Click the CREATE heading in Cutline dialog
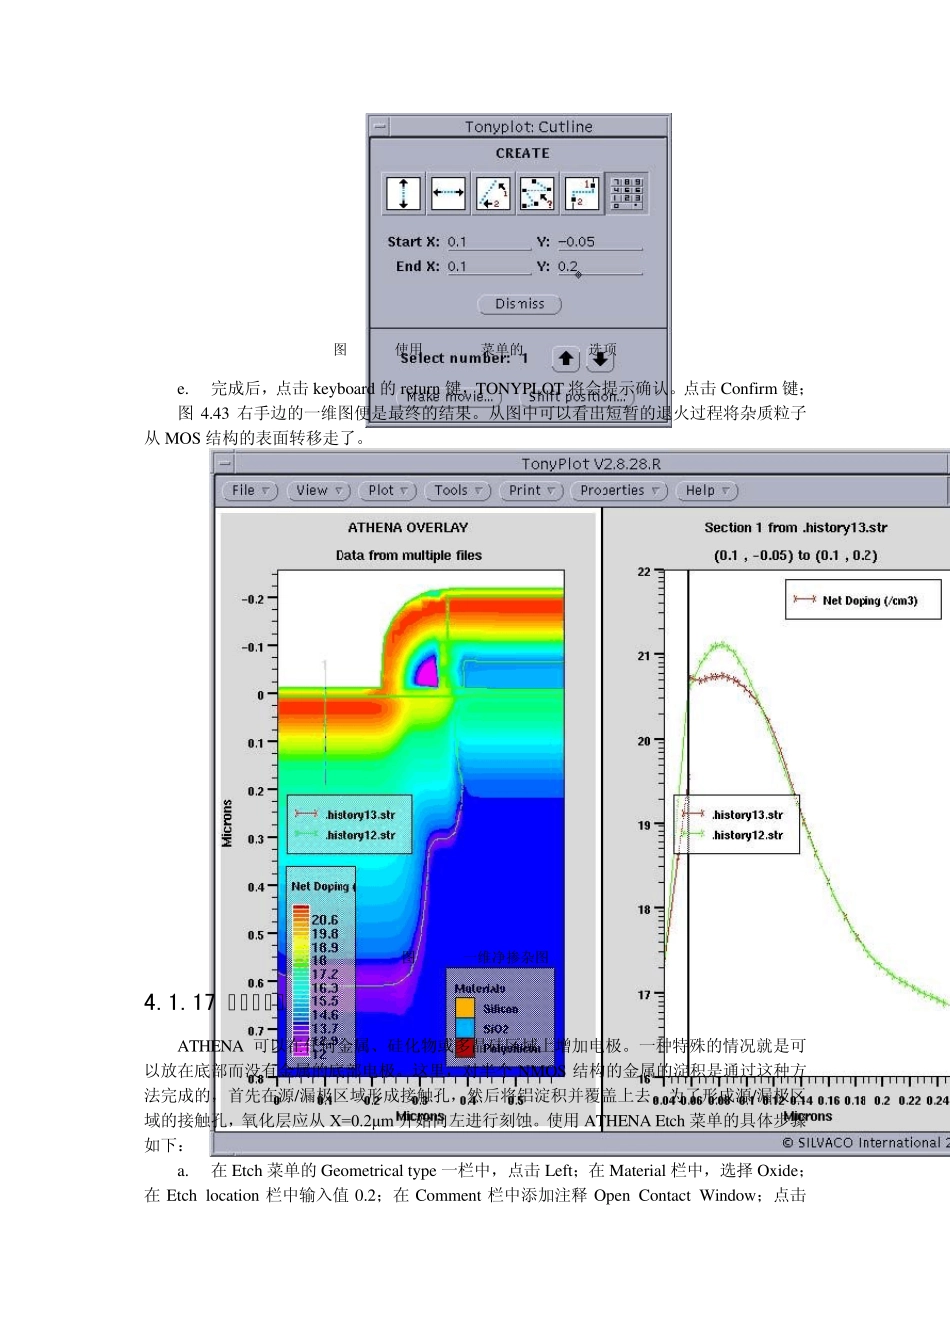Image resolution: width=950 pixels, height=1344 pixels. 522,153
